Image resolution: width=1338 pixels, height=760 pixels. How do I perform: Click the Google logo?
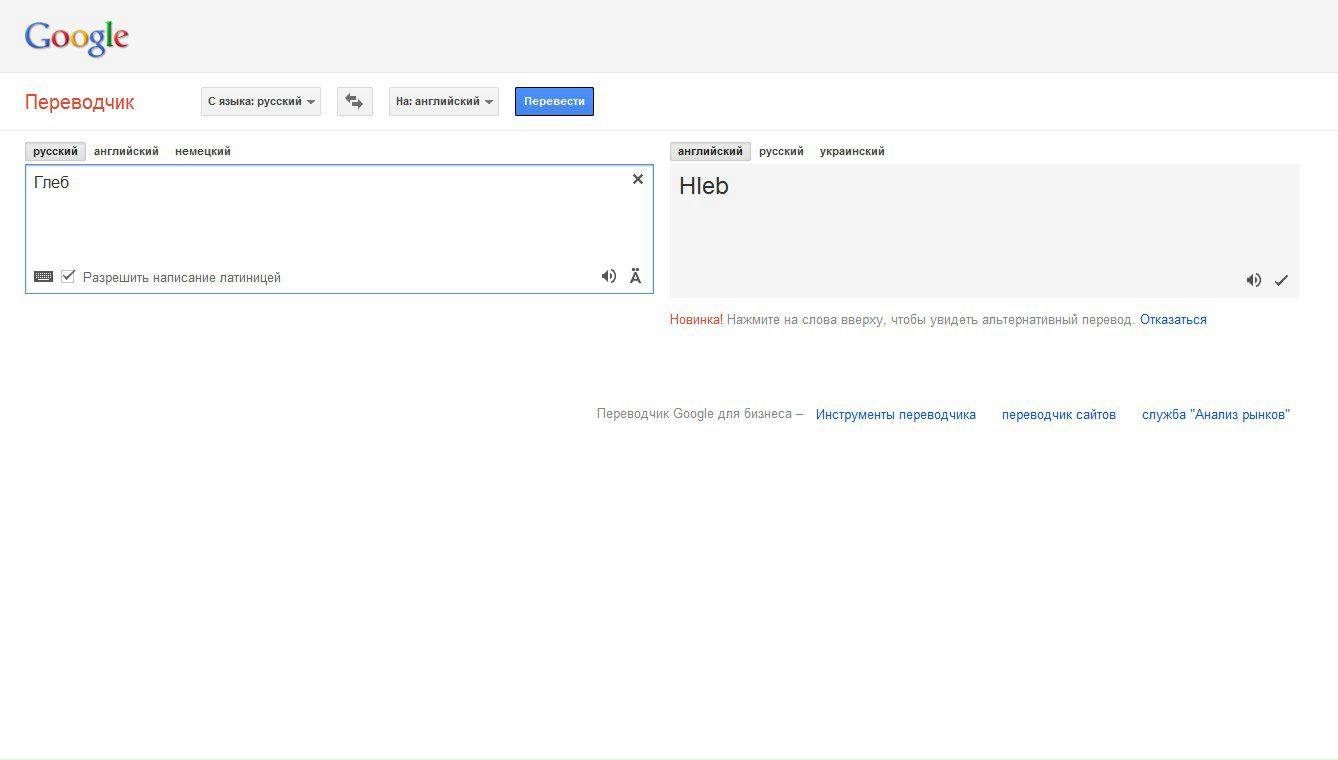pyautogui.click(x=77, y=38)
